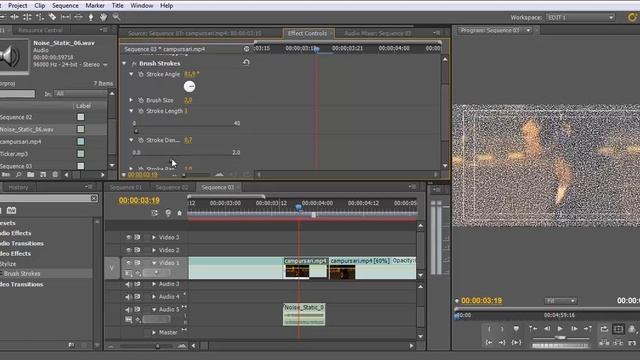640x360 pixels.
Task: Select the Ripple Edit tool
Action: tap(14, 17)
